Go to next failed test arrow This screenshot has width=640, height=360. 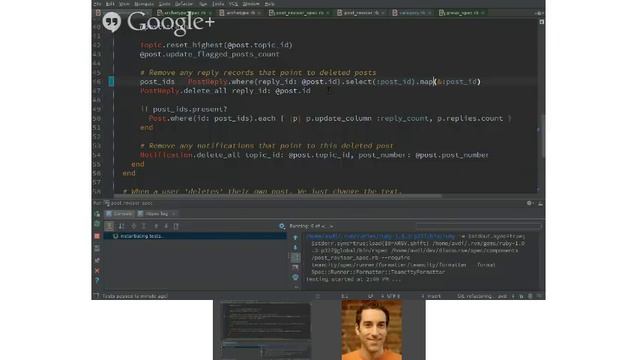166,226
